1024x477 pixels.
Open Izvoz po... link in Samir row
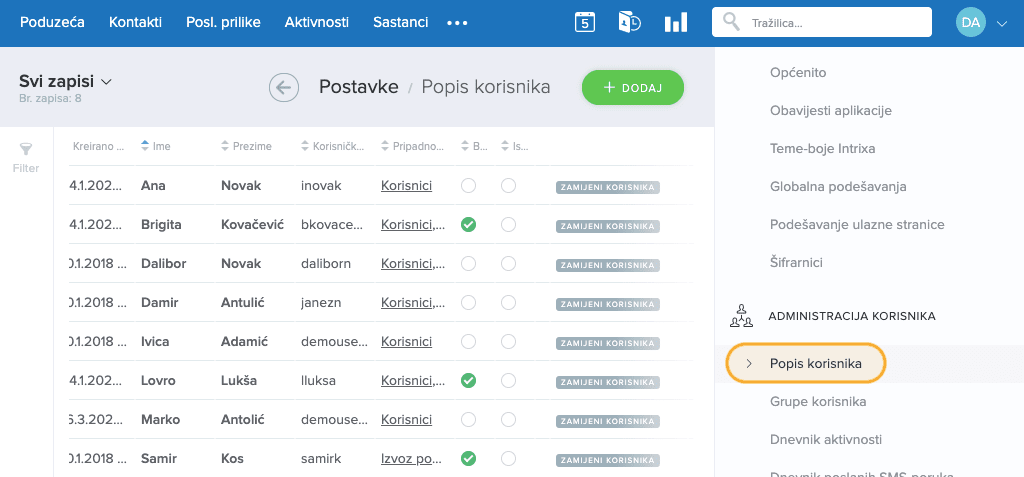click(413, 458)
